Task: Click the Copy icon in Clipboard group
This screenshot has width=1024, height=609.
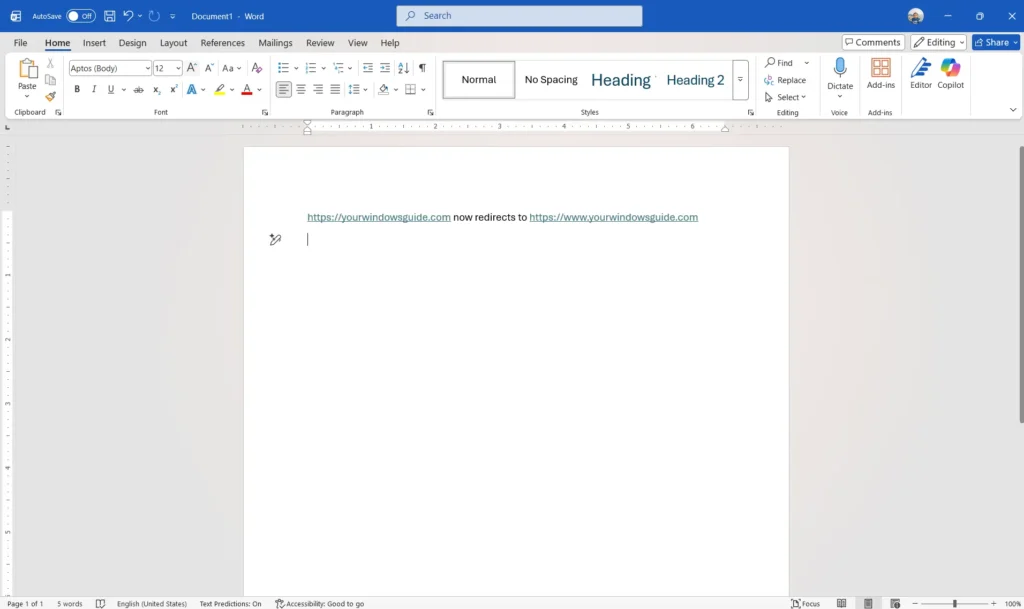Action: point(50,80)
